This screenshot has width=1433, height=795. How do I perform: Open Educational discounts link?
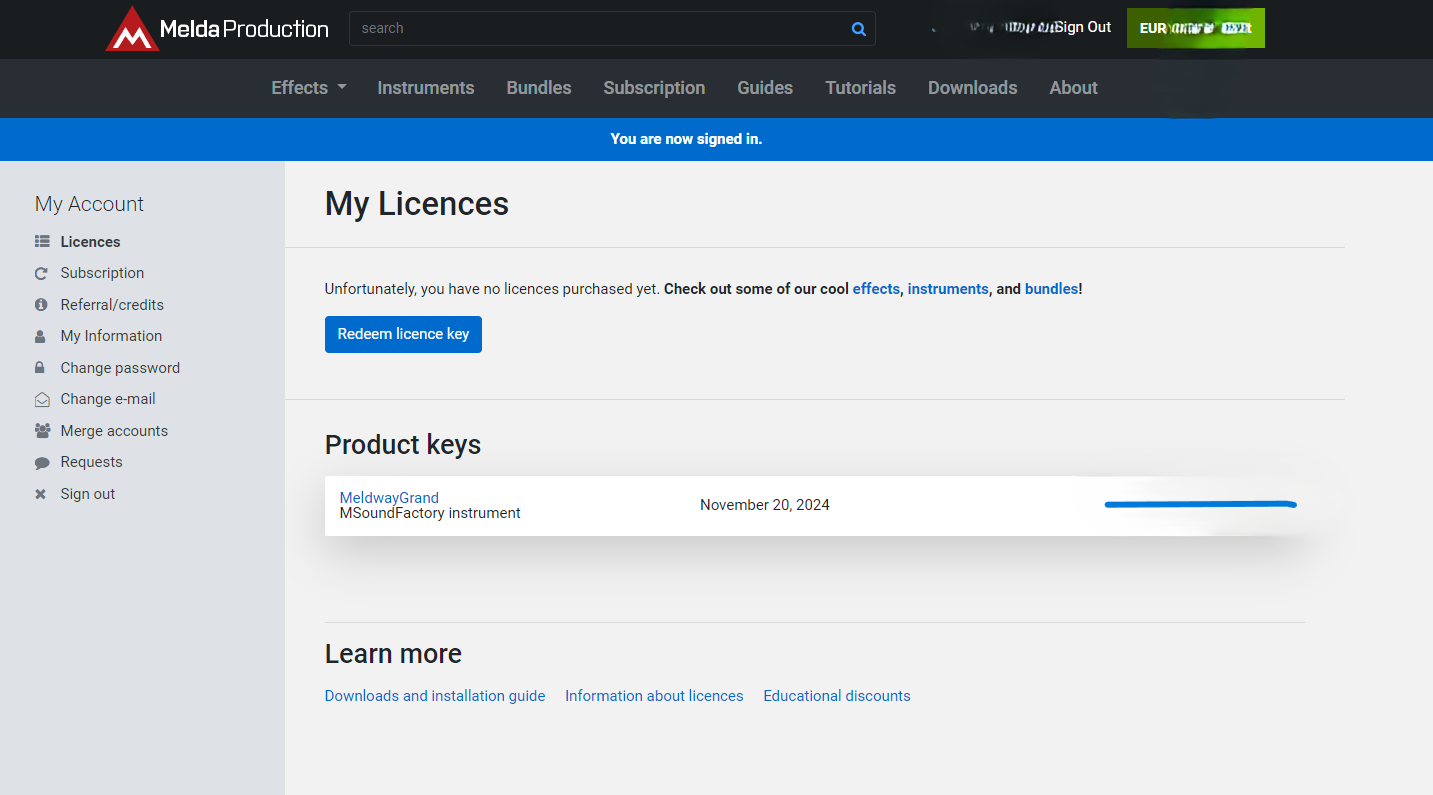point(836,696)
